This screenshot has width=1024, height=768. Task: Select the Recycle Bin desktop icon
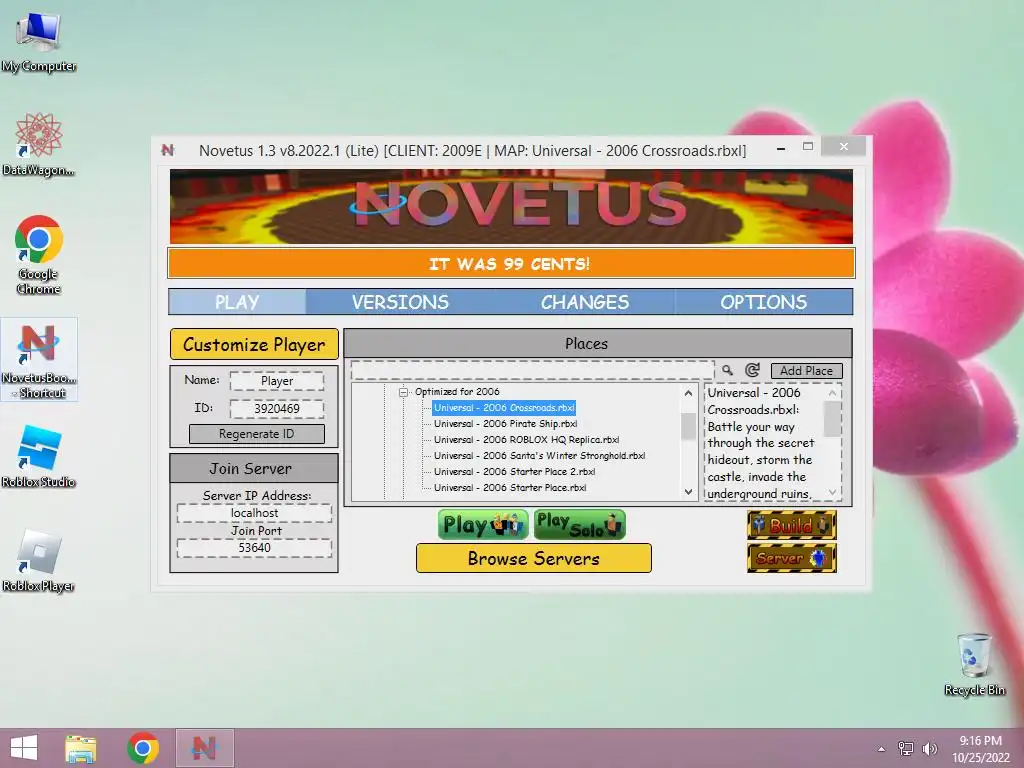point(974,664)
